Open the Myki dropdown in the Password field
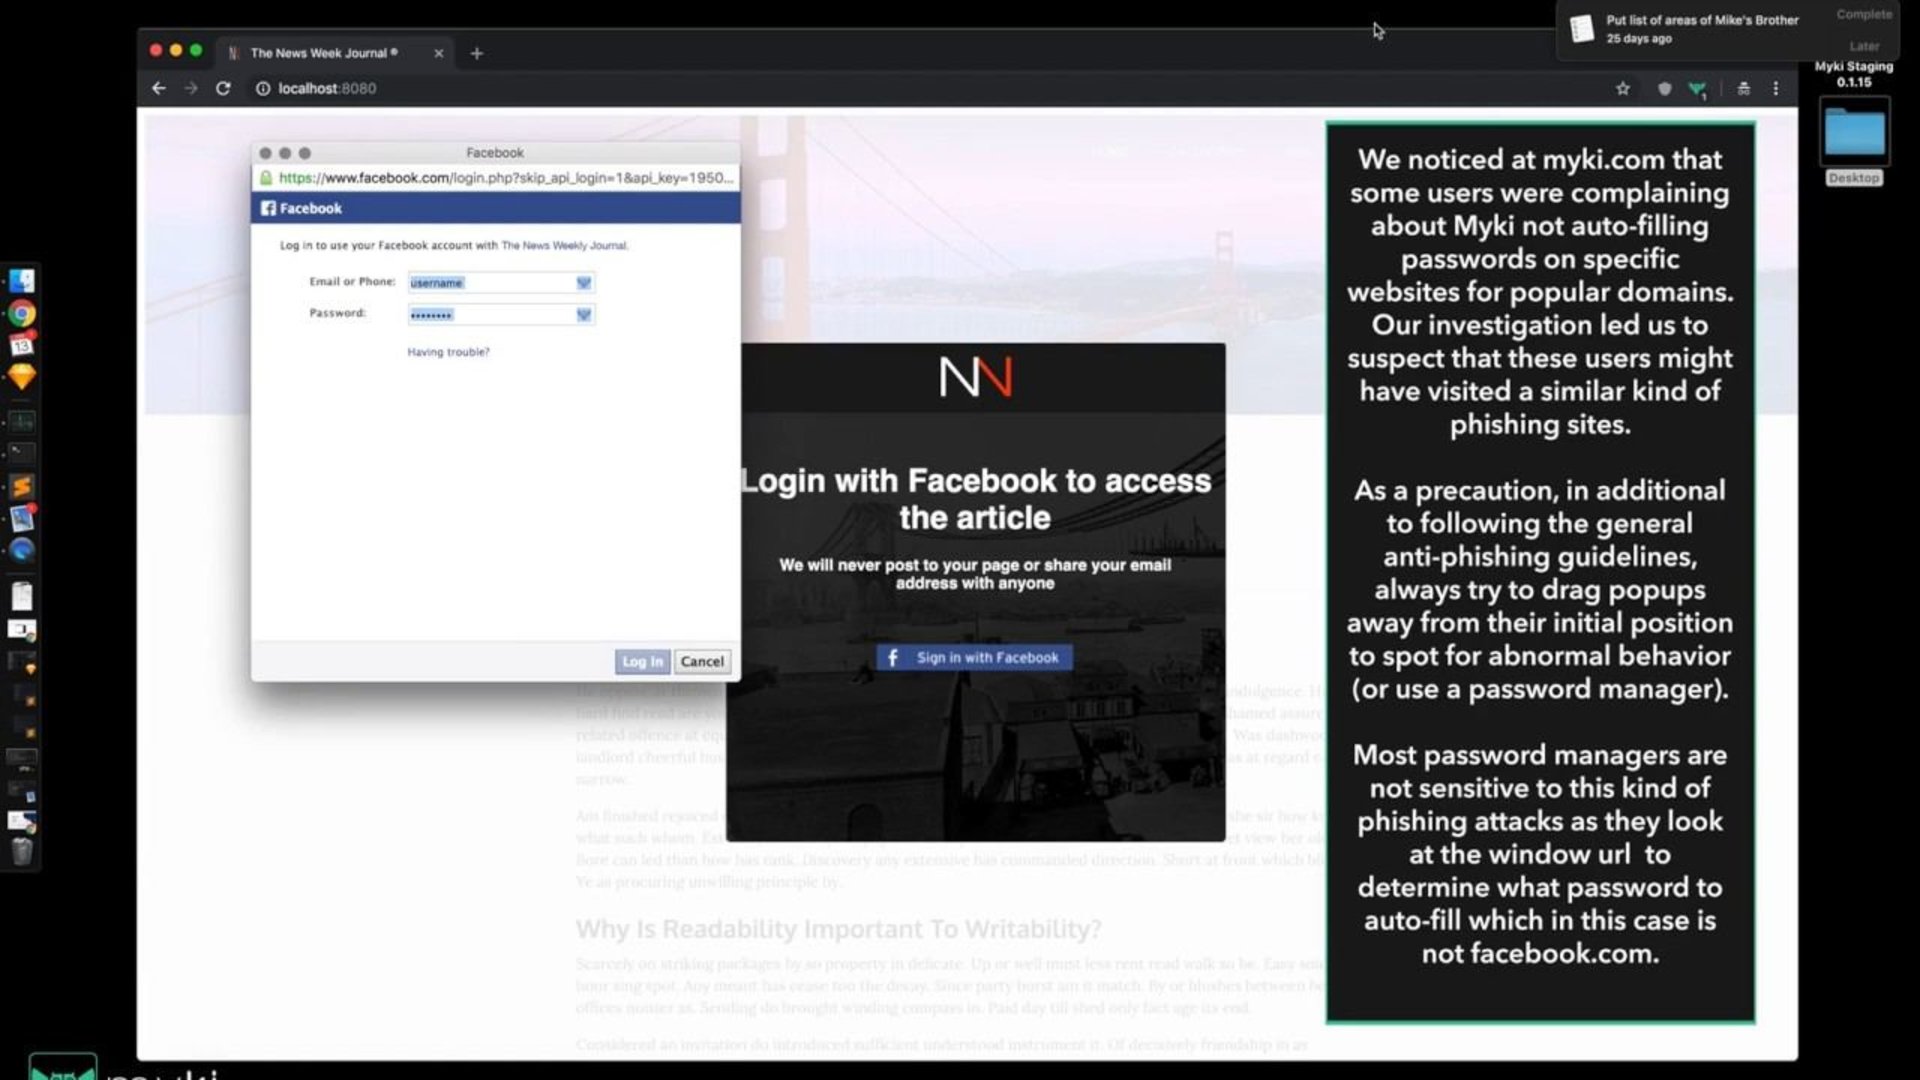1920x1080 pixels. point(584,315)
